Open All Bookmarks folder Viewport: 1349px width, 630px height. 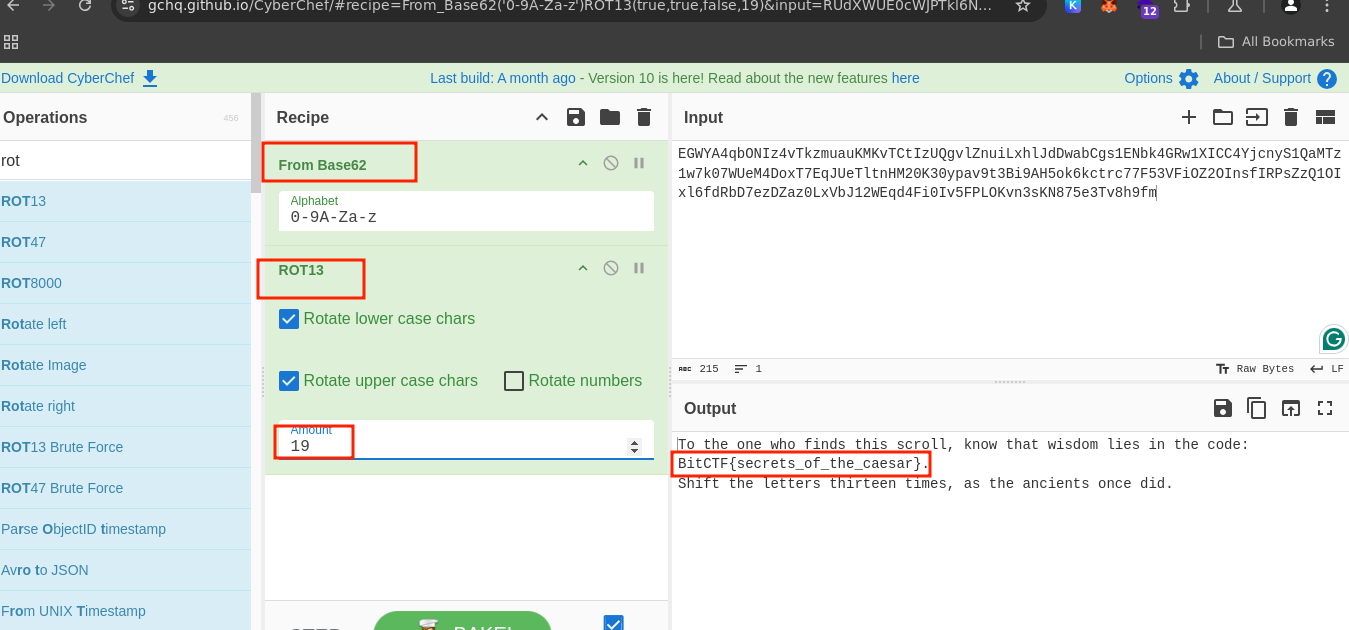1276,42
